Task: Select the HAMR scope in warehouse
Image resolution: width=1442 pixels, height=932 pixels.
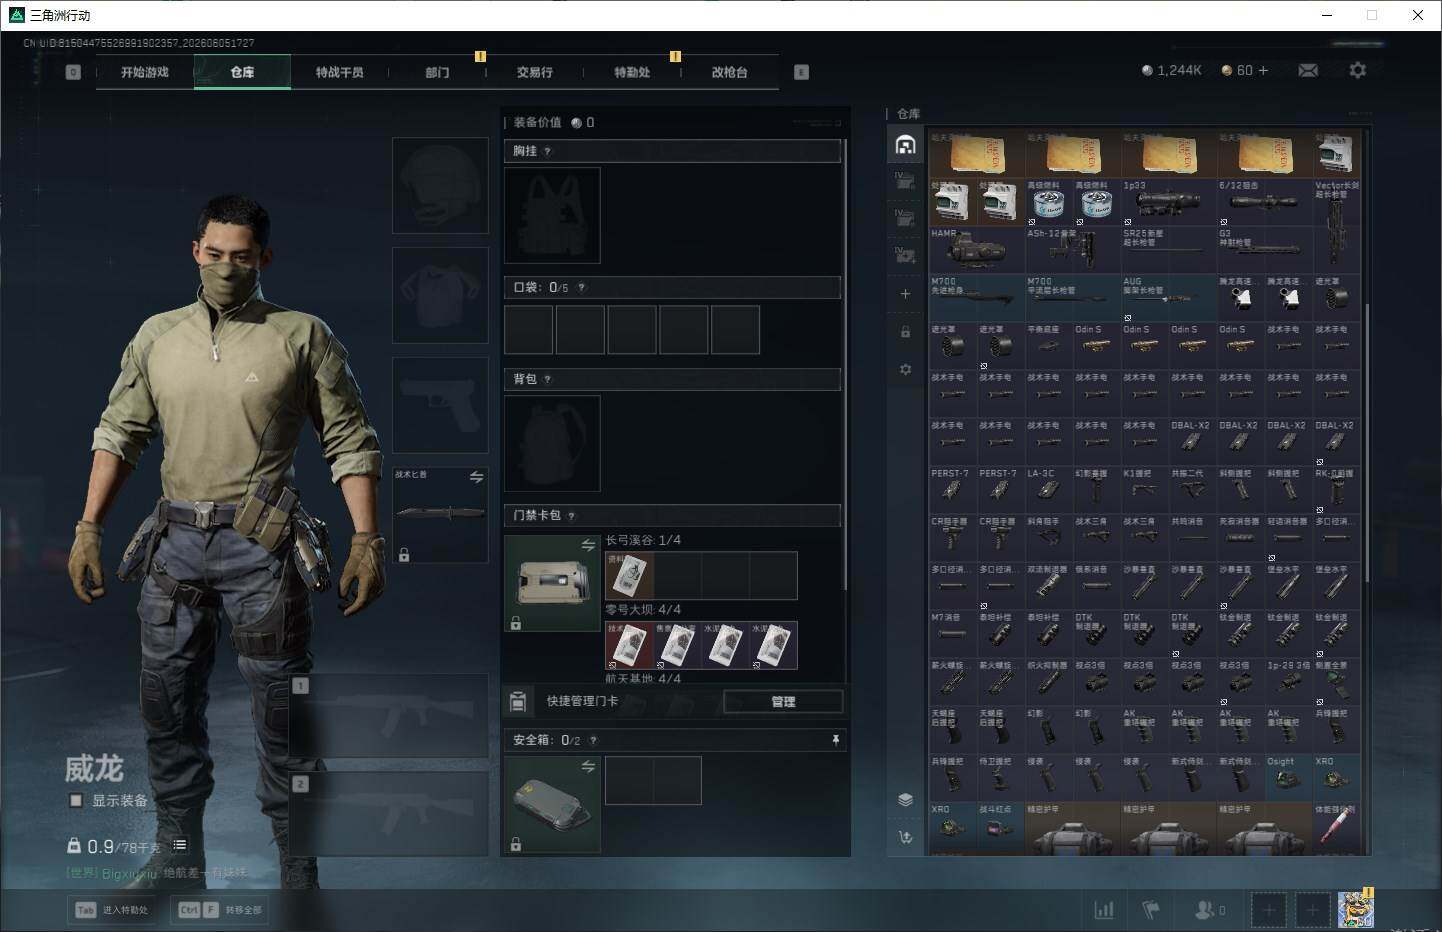Action: click(976, 249)
